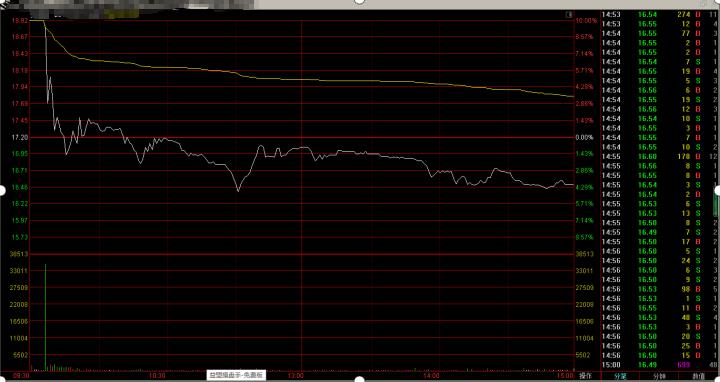
Task: Switch to the 分笔 tab
Action: point(620,376)
